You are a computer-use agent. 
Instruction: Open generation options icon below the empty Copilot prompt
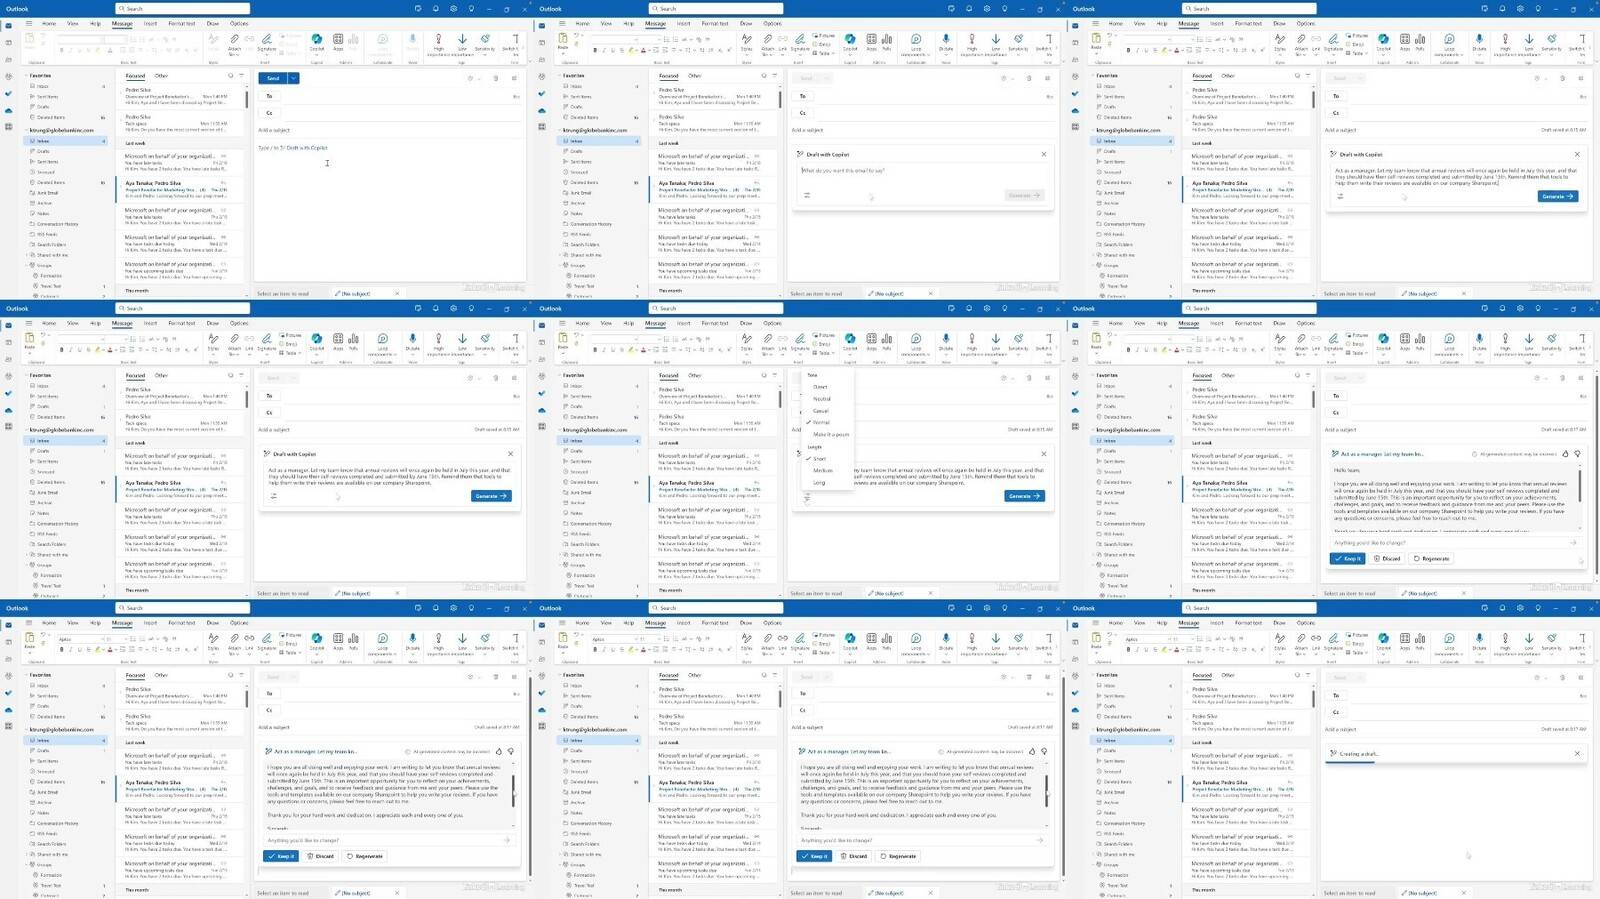point(807,195)
